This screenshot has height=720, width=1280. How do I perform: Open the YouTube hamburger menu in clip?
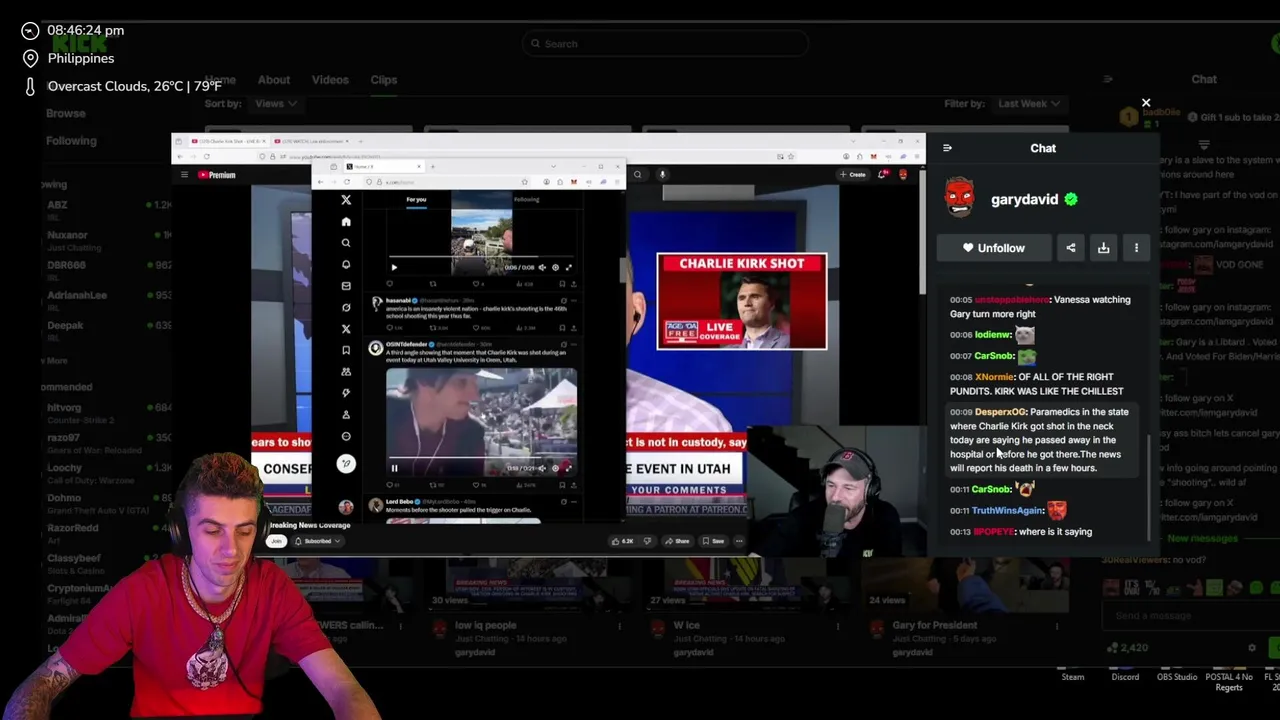[184, 175]
